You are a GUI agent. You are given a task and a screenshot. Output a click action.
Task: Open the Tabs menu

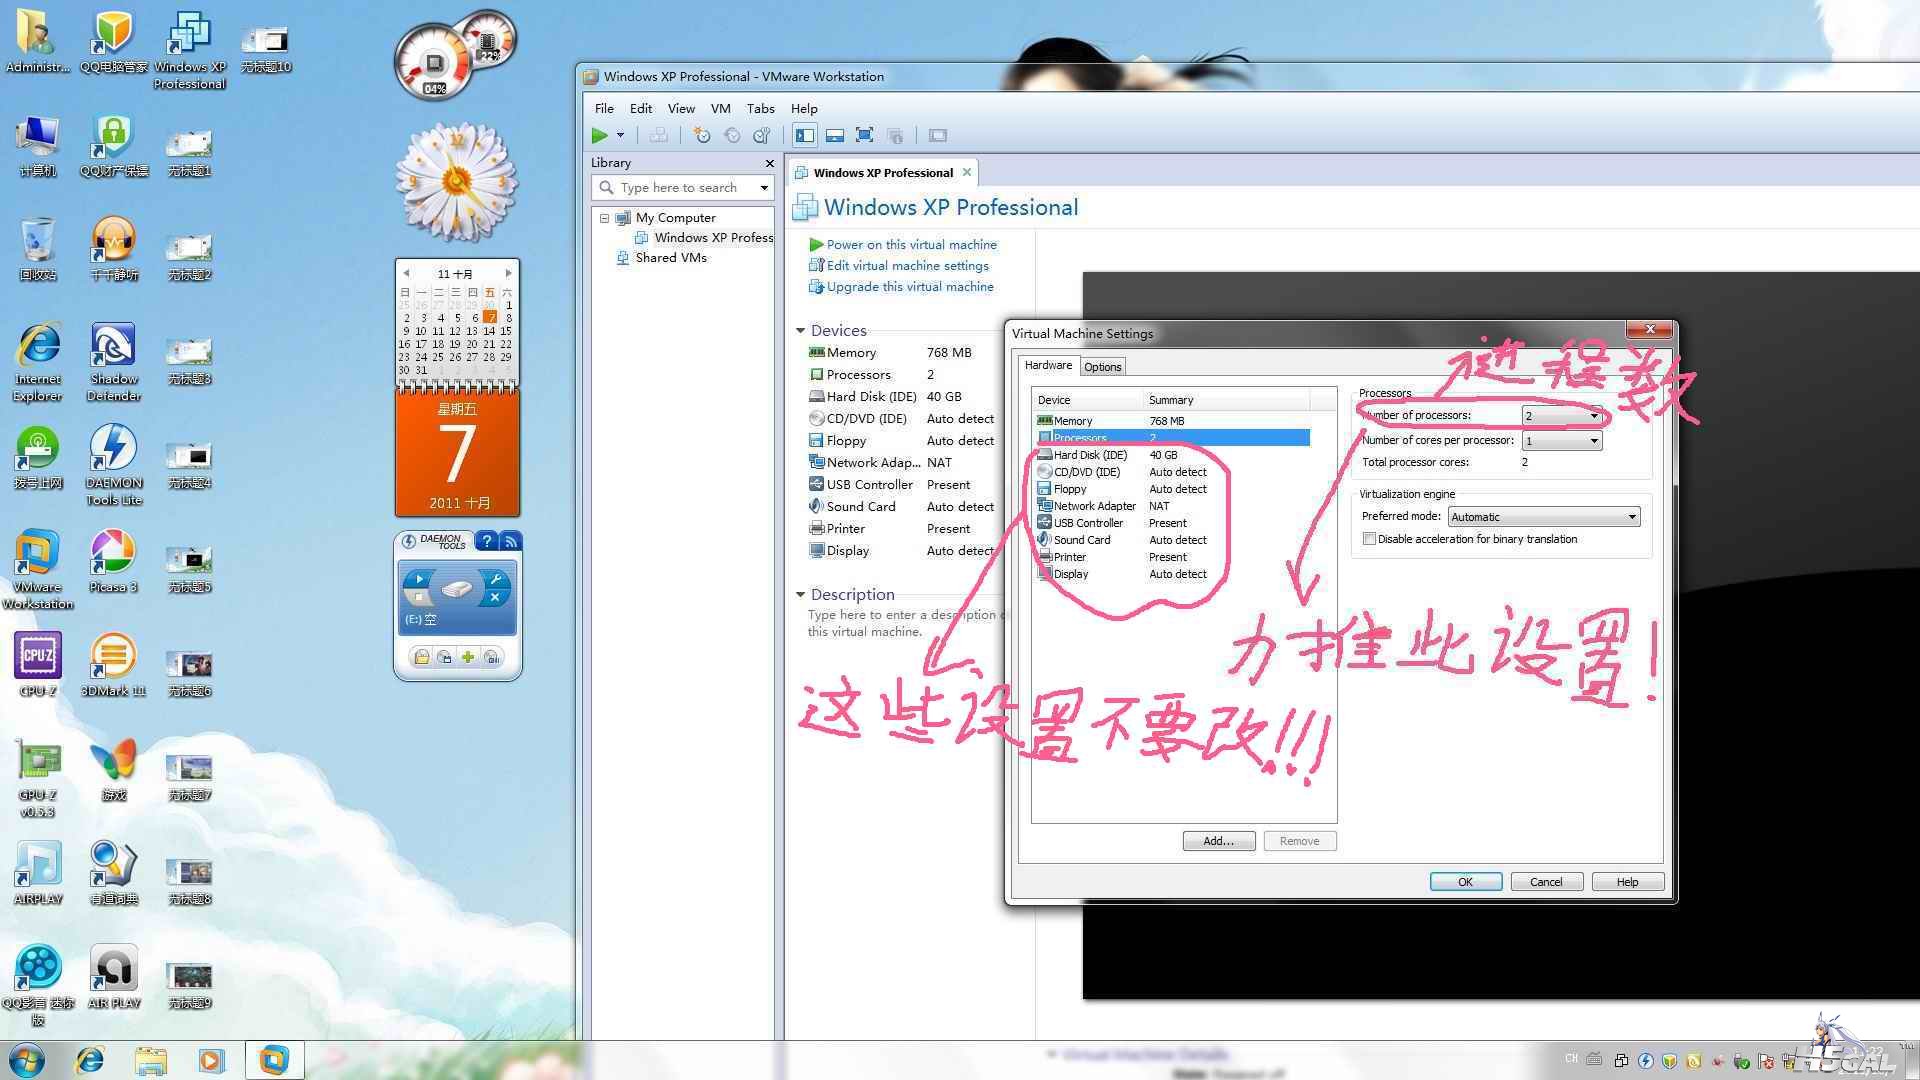[760, 108]
